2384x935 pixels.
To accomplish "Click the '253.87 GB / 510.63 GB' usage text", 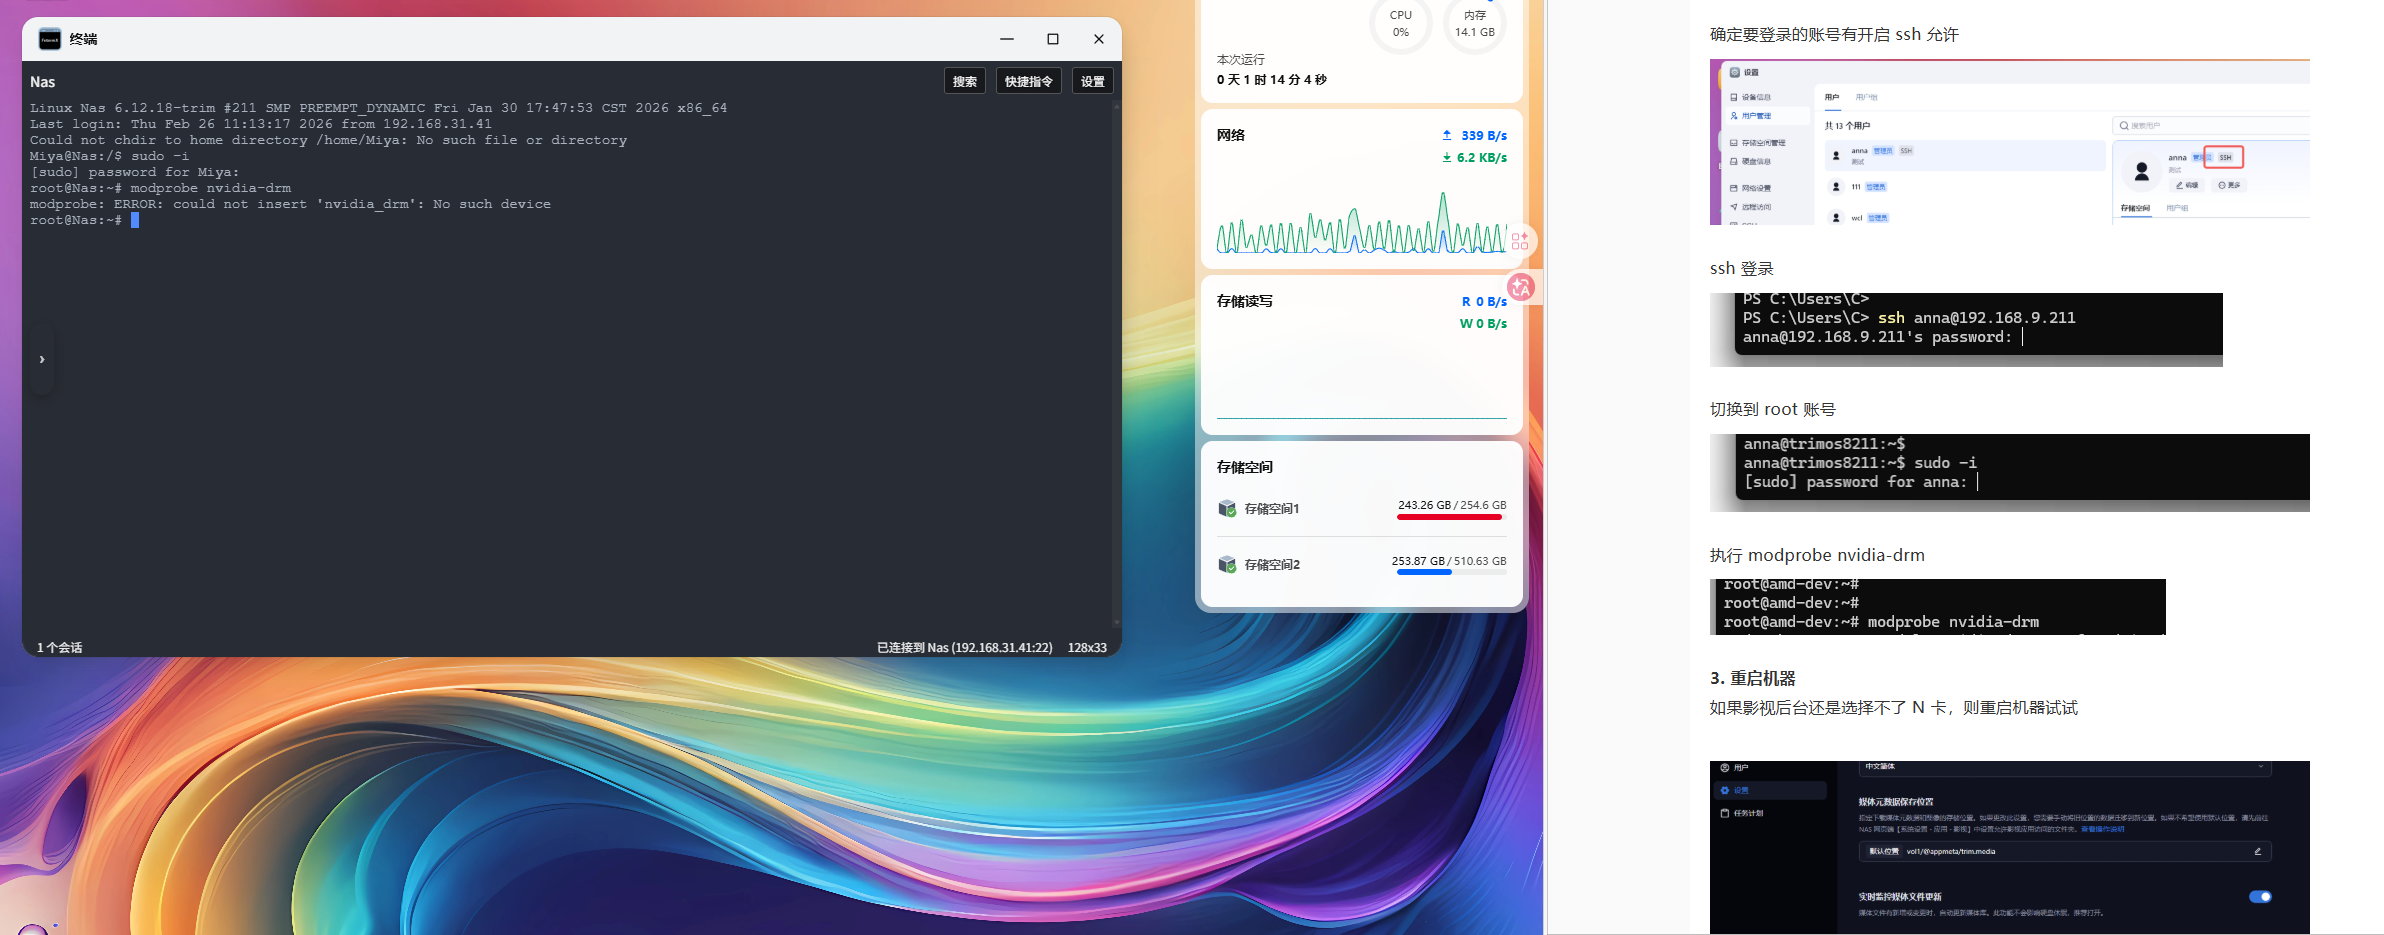I will point(1449,561).
